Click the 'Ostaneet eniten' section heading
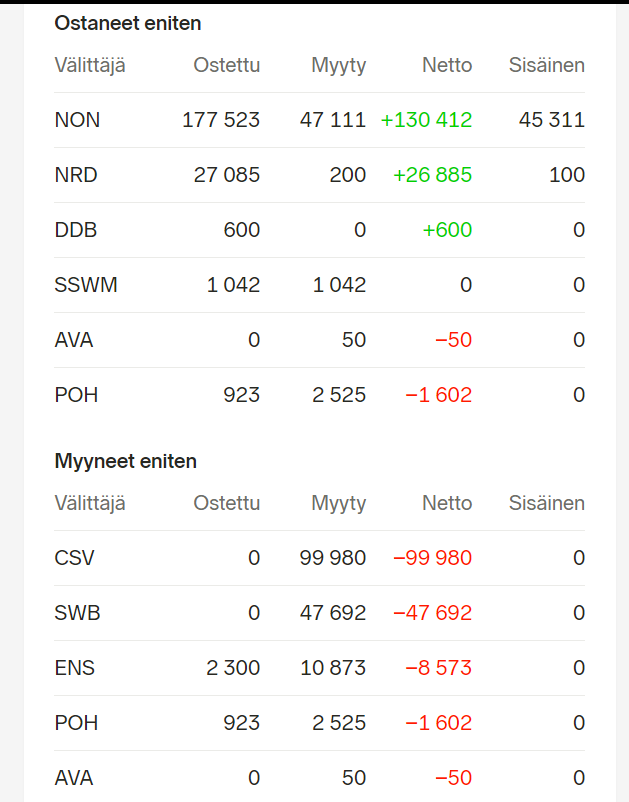This screenshot has height=802, width=629. coord(127,23)
